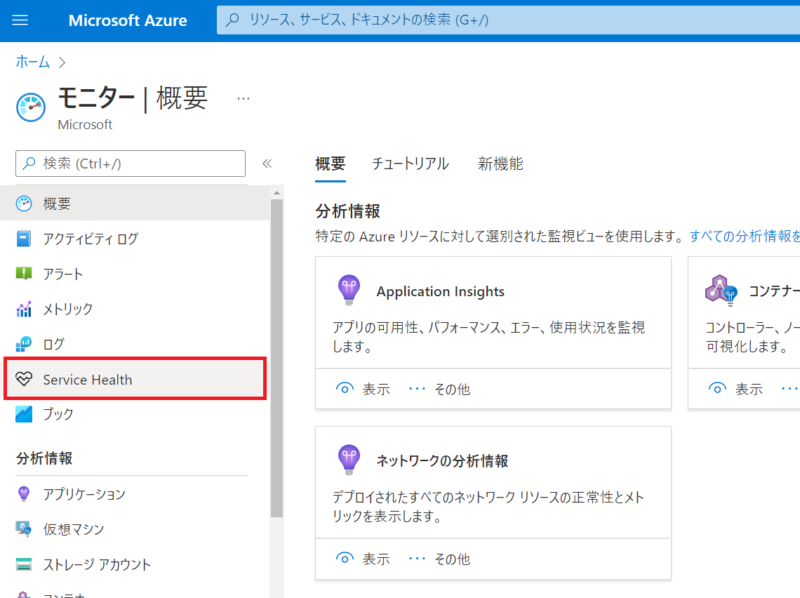The width and height of the screenshot is (800, 598).
Task: Click the magnifier icon in global search
Action: (x=233, y=20)
